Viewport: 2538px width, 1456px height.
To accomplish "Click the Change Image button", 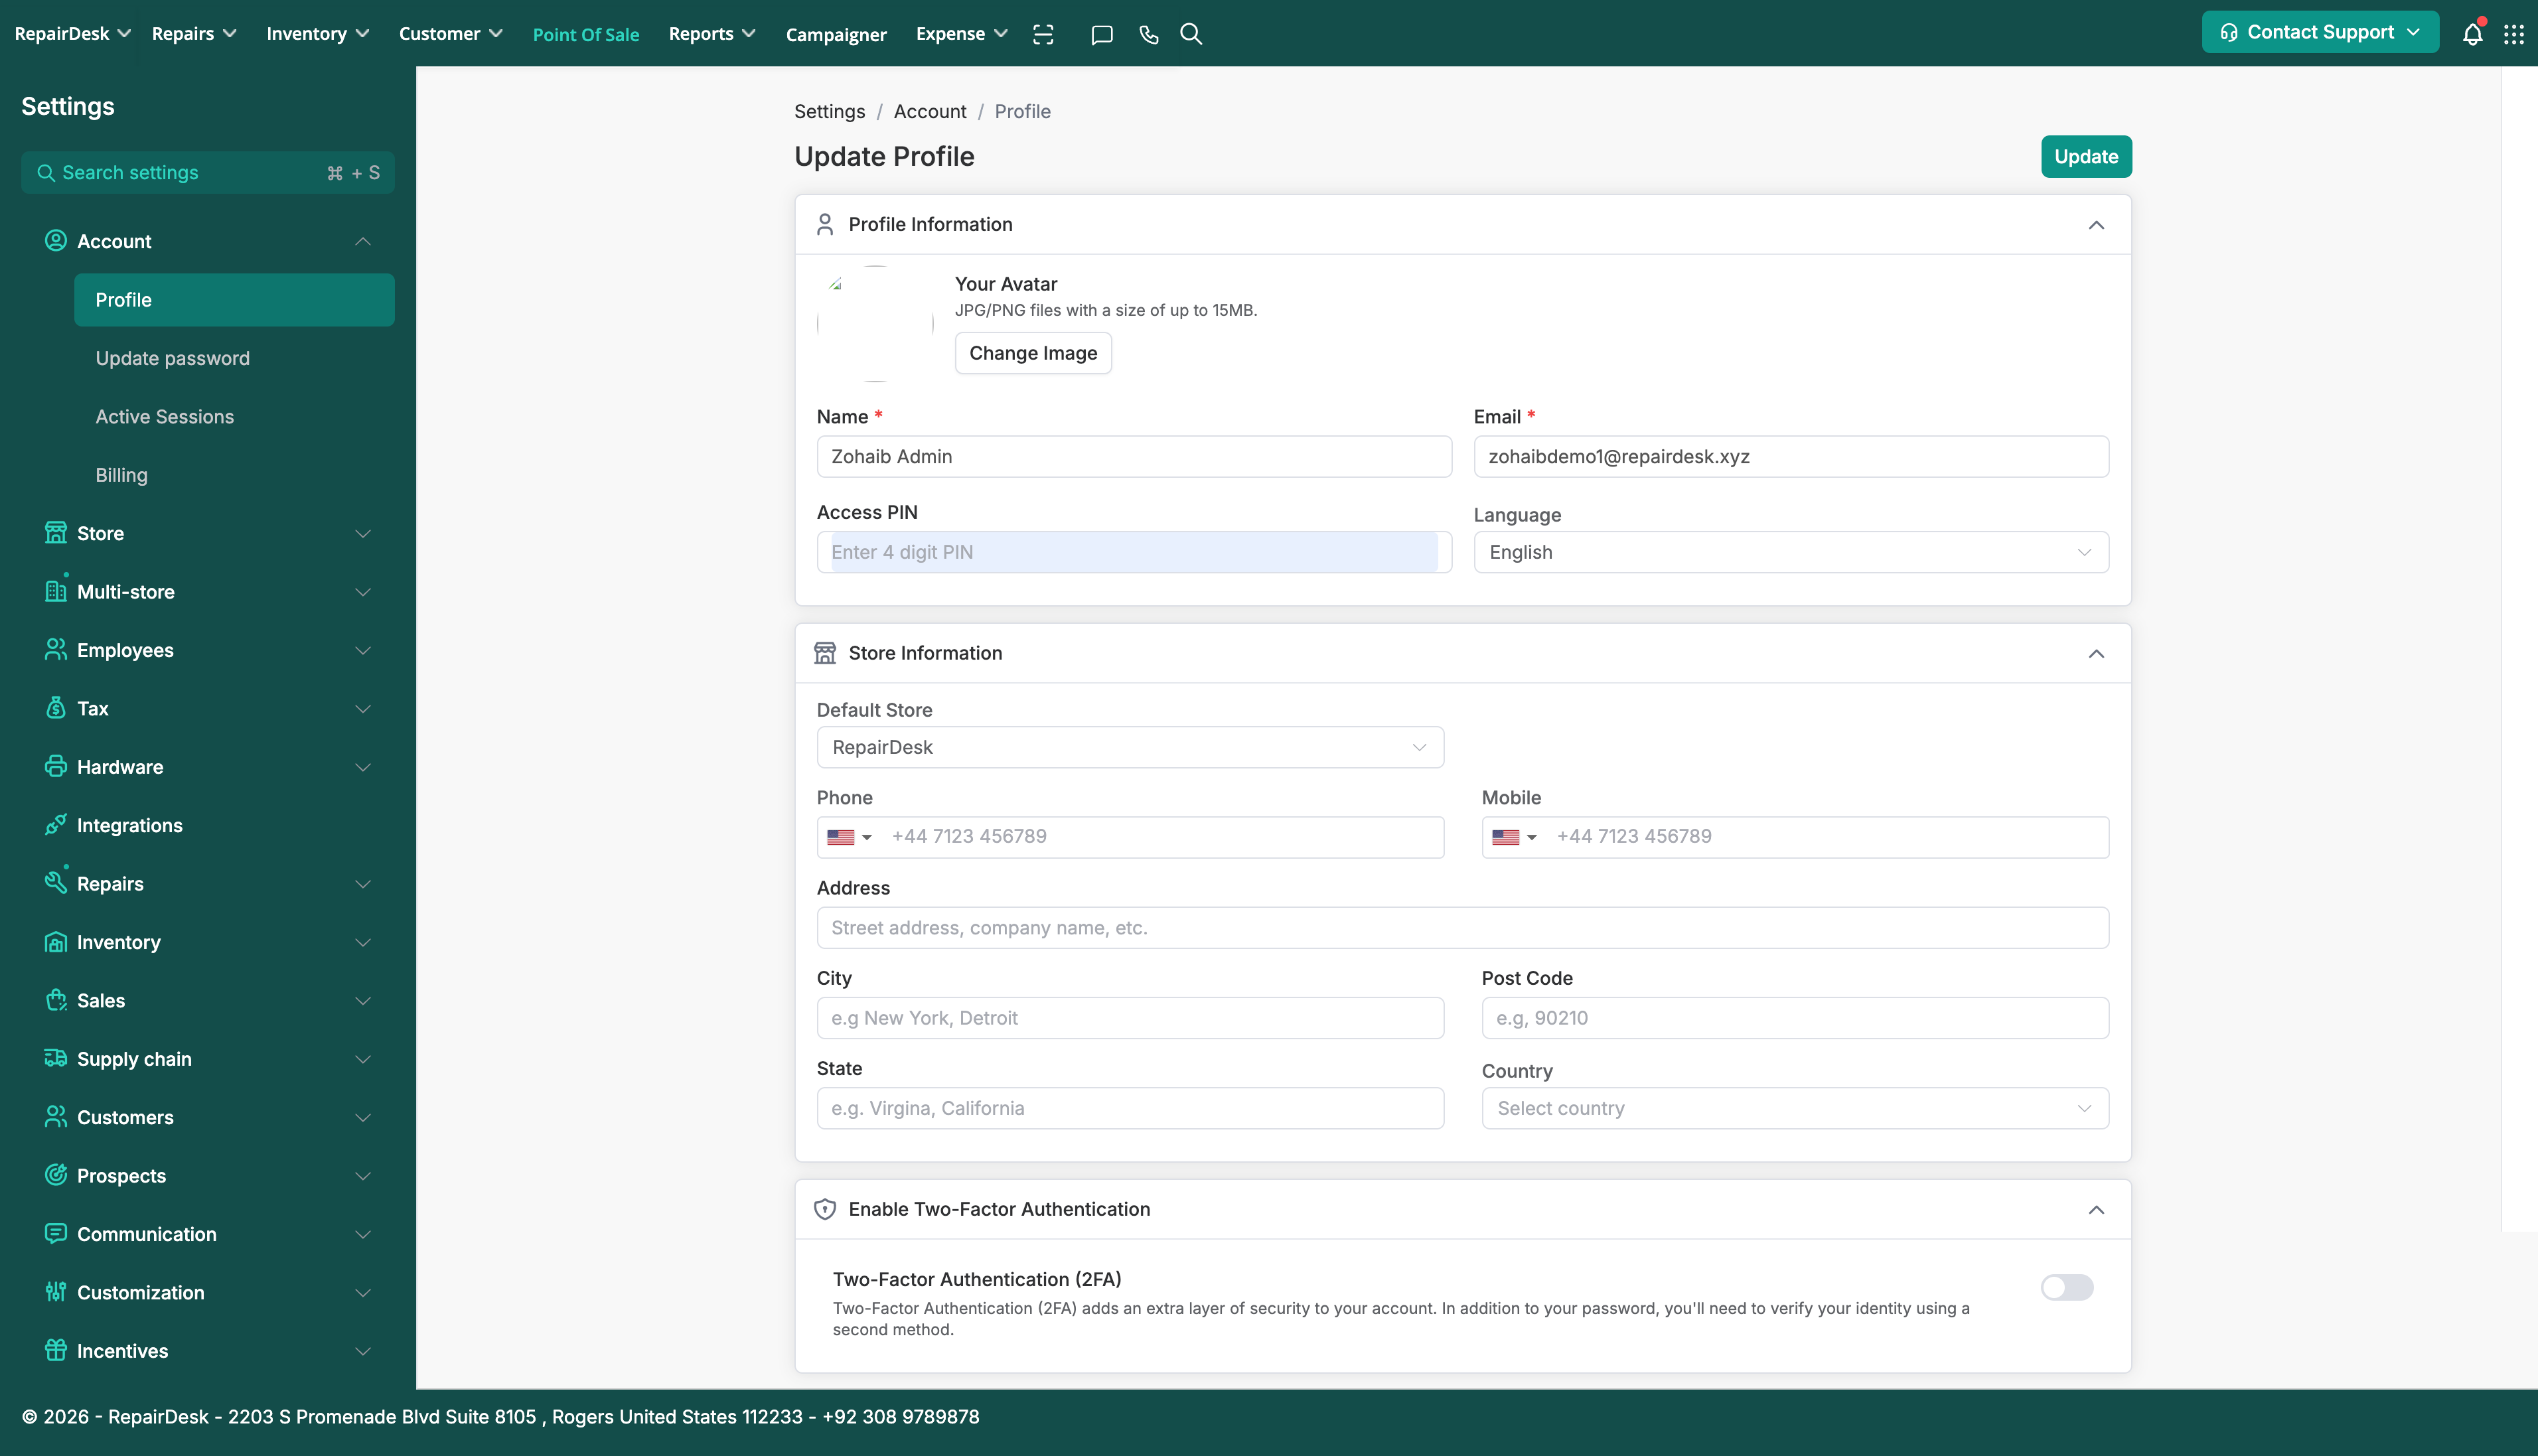I will click(1032, 353).
